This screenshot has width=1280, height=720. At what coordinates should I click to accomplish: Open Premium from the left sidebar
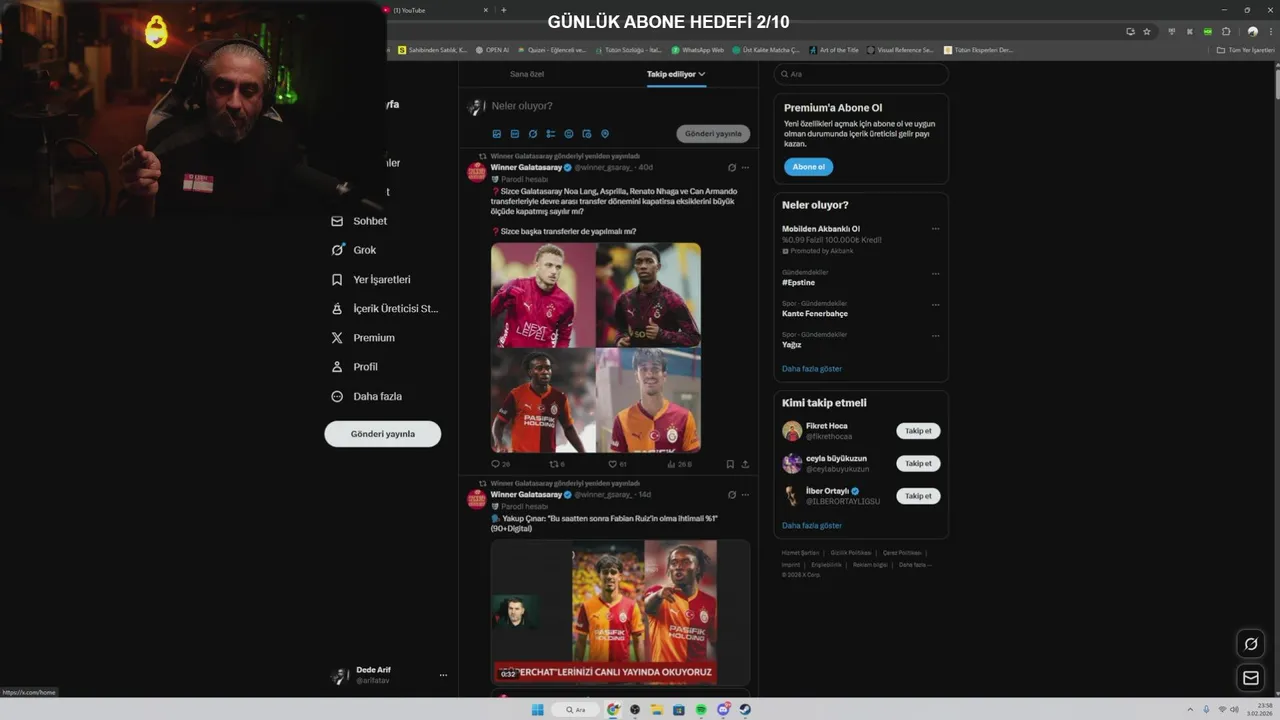(x=363, y=338)
